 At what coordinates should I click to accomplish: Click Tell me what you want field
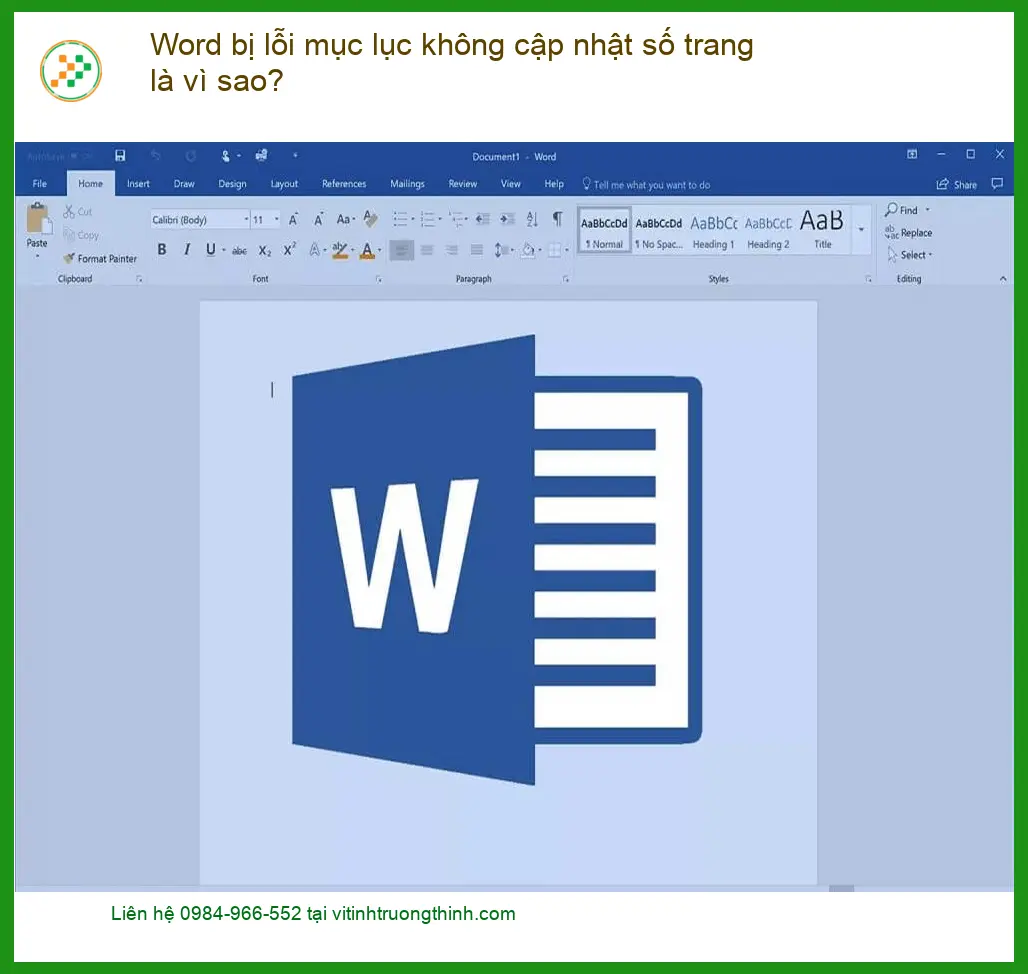(646, 185)
